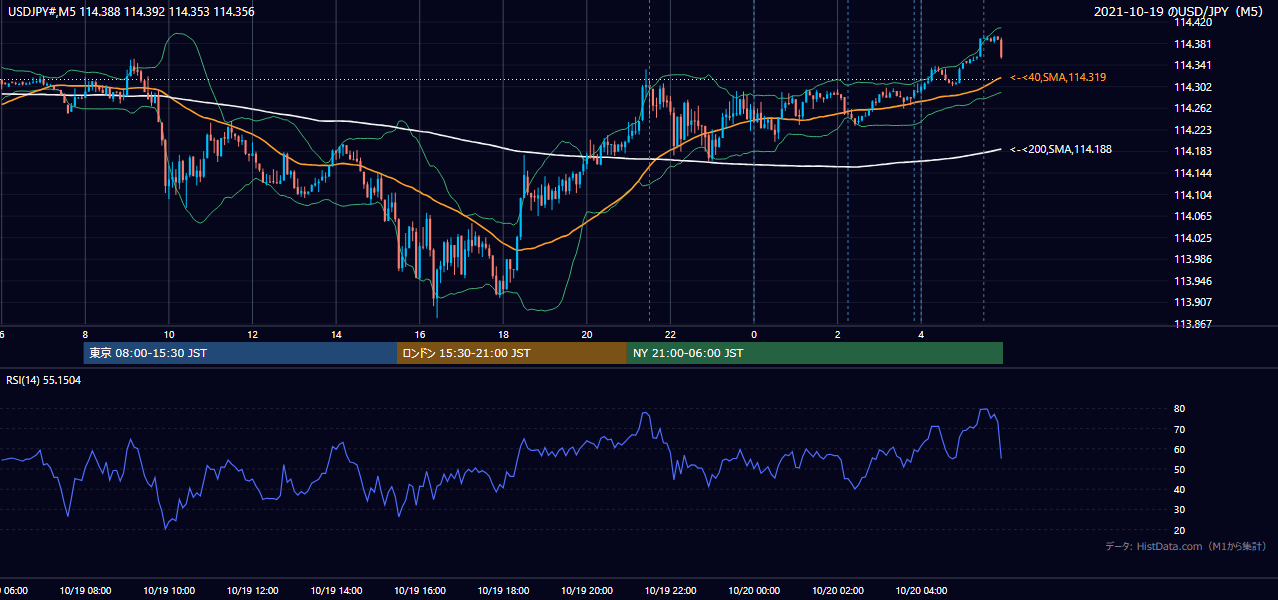Click the 10/19 06:00 bottom time label

coord(14,591)
